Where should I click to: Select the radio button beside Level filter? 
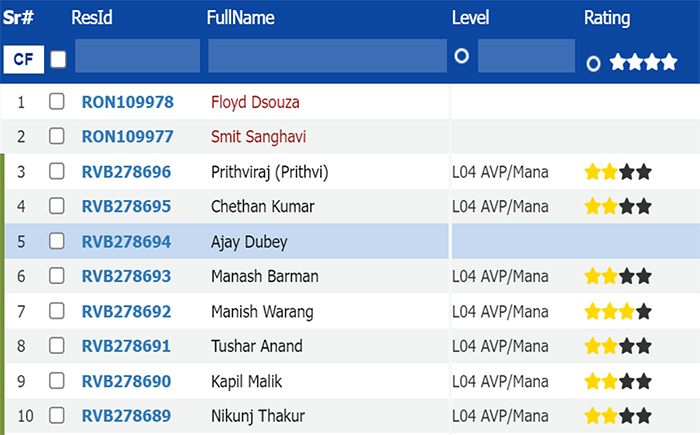tap(462, 56)
